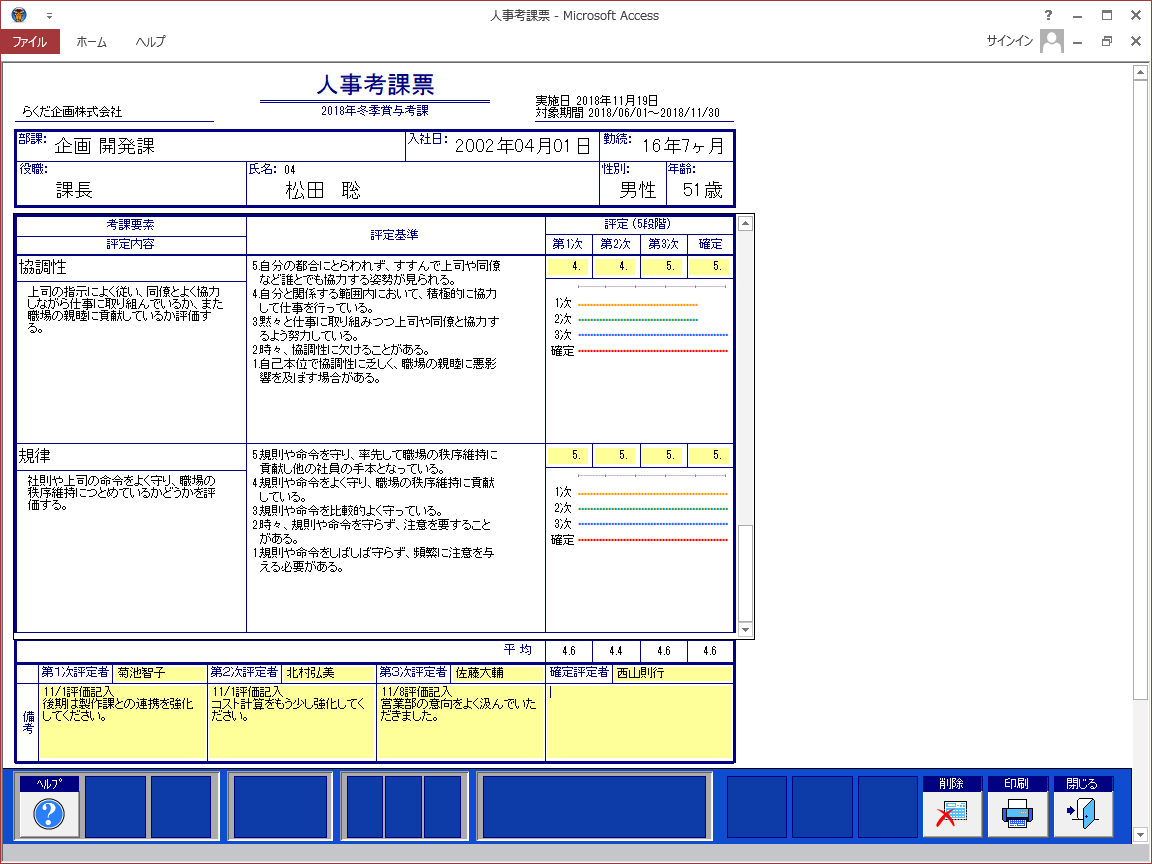Image resolution: width=1152 pixels, height=864 pixels.
Task: Click the 平均 row label
Action: (518, 649)
